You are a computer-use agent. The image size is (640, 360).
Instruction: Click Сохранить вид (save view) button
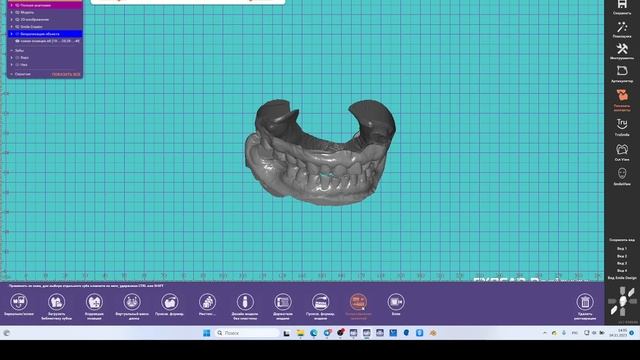point(622,240)
